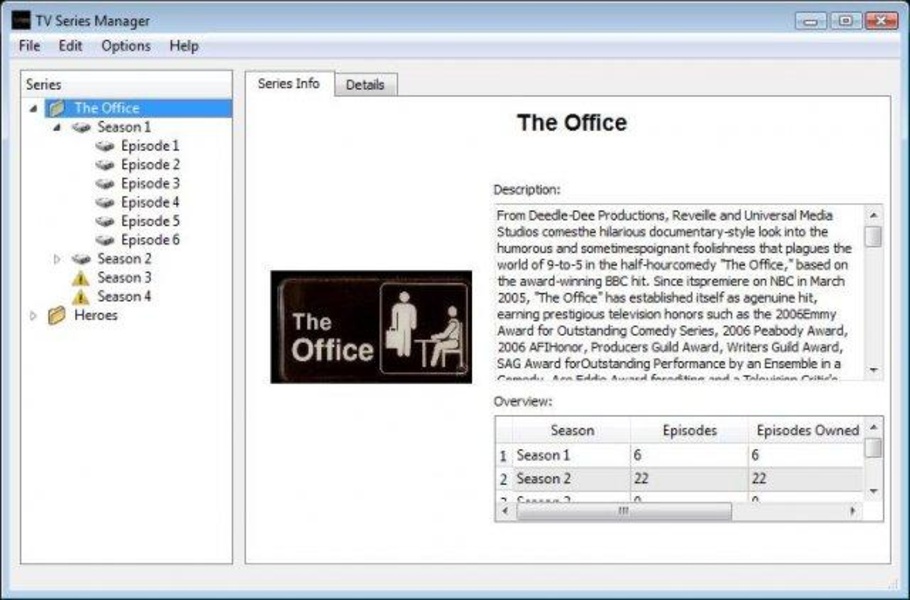
Task: Click the Description scrollbar thumb
Action: click(873, 237)
